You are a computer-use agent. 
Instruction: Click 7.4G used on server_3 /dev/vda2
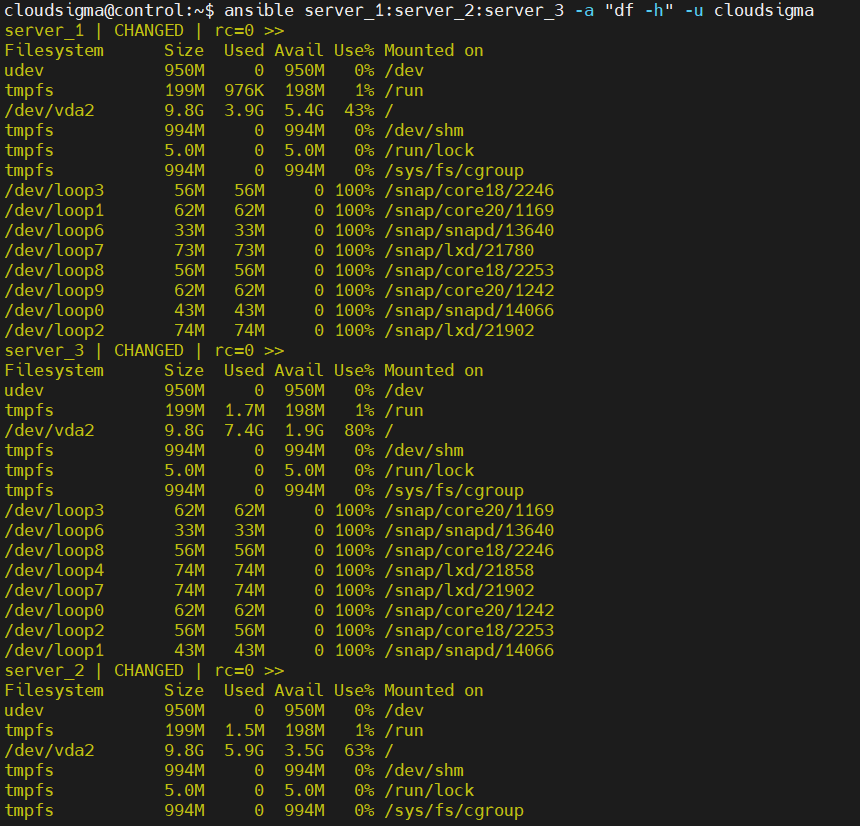[244, 431]
